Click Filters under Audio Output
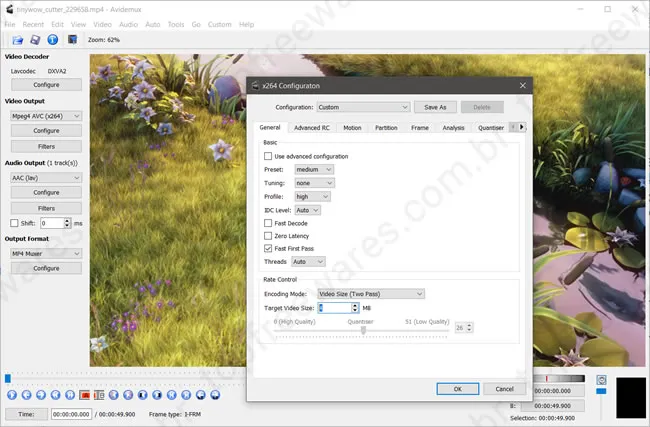 click(46, 208)
